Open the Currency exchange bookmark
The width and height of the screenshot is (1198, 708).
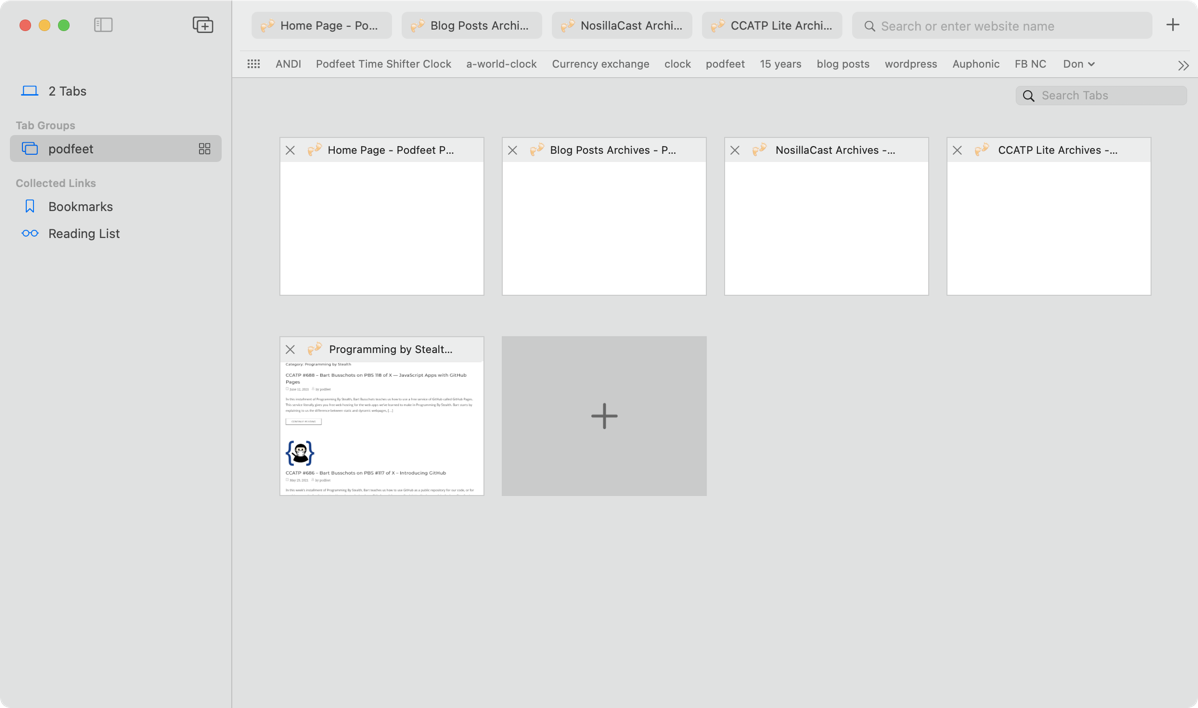pyautogui.click(x=600, y=64)
